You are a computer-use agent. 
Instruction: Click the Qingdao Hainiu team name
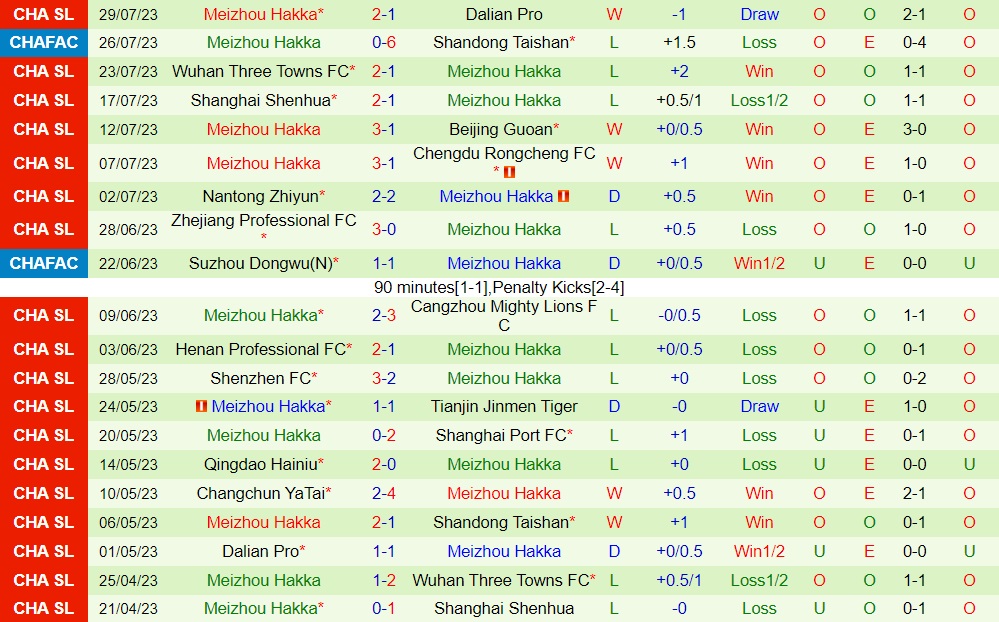(x=261, y=465)
